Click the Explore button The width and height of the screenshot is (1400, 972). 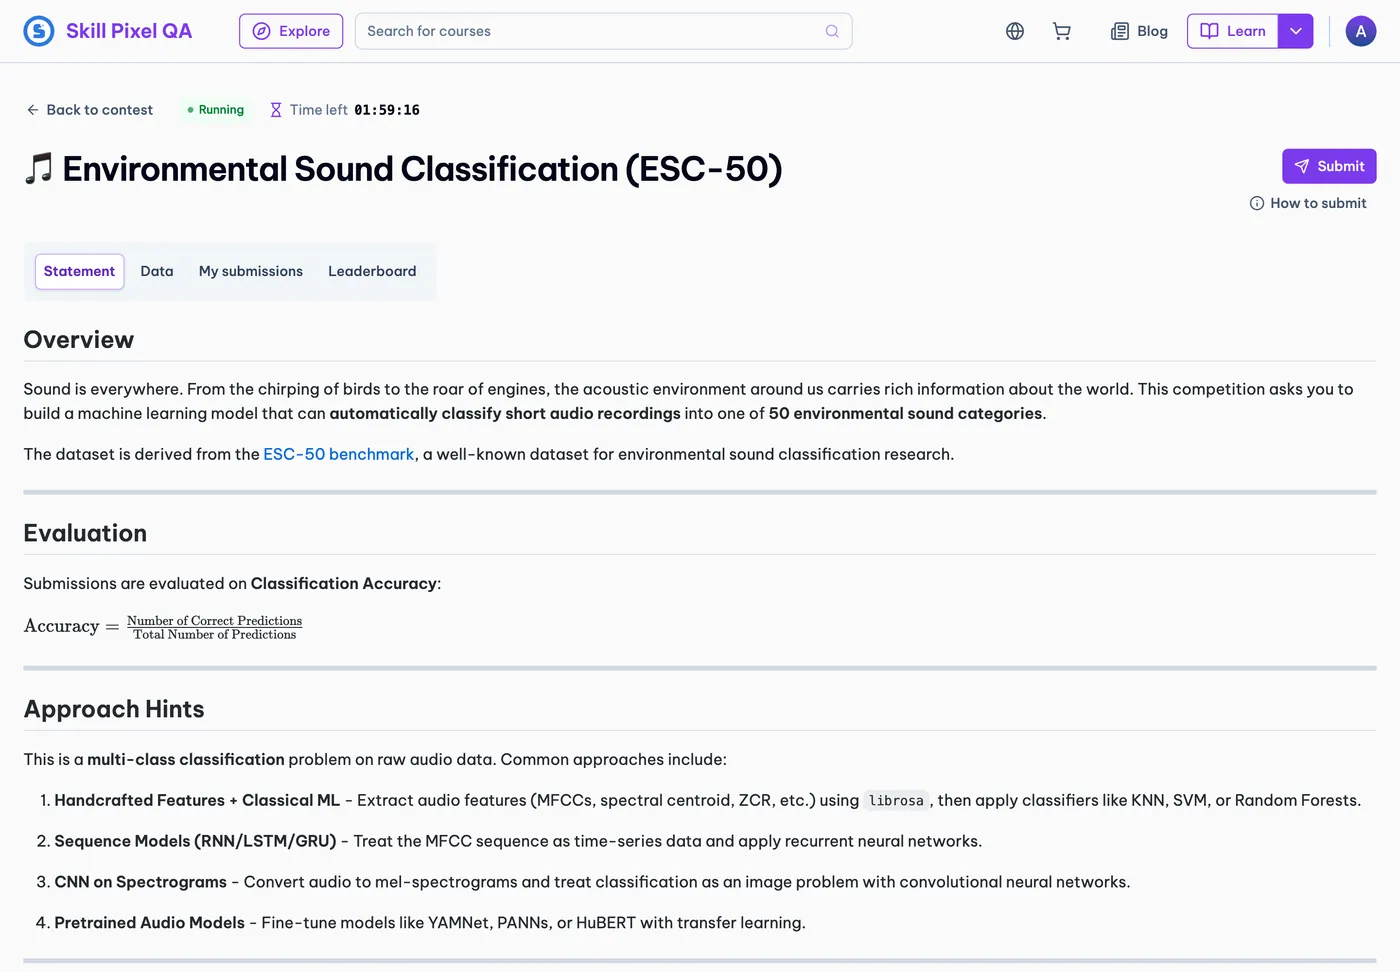pos(291,31)
